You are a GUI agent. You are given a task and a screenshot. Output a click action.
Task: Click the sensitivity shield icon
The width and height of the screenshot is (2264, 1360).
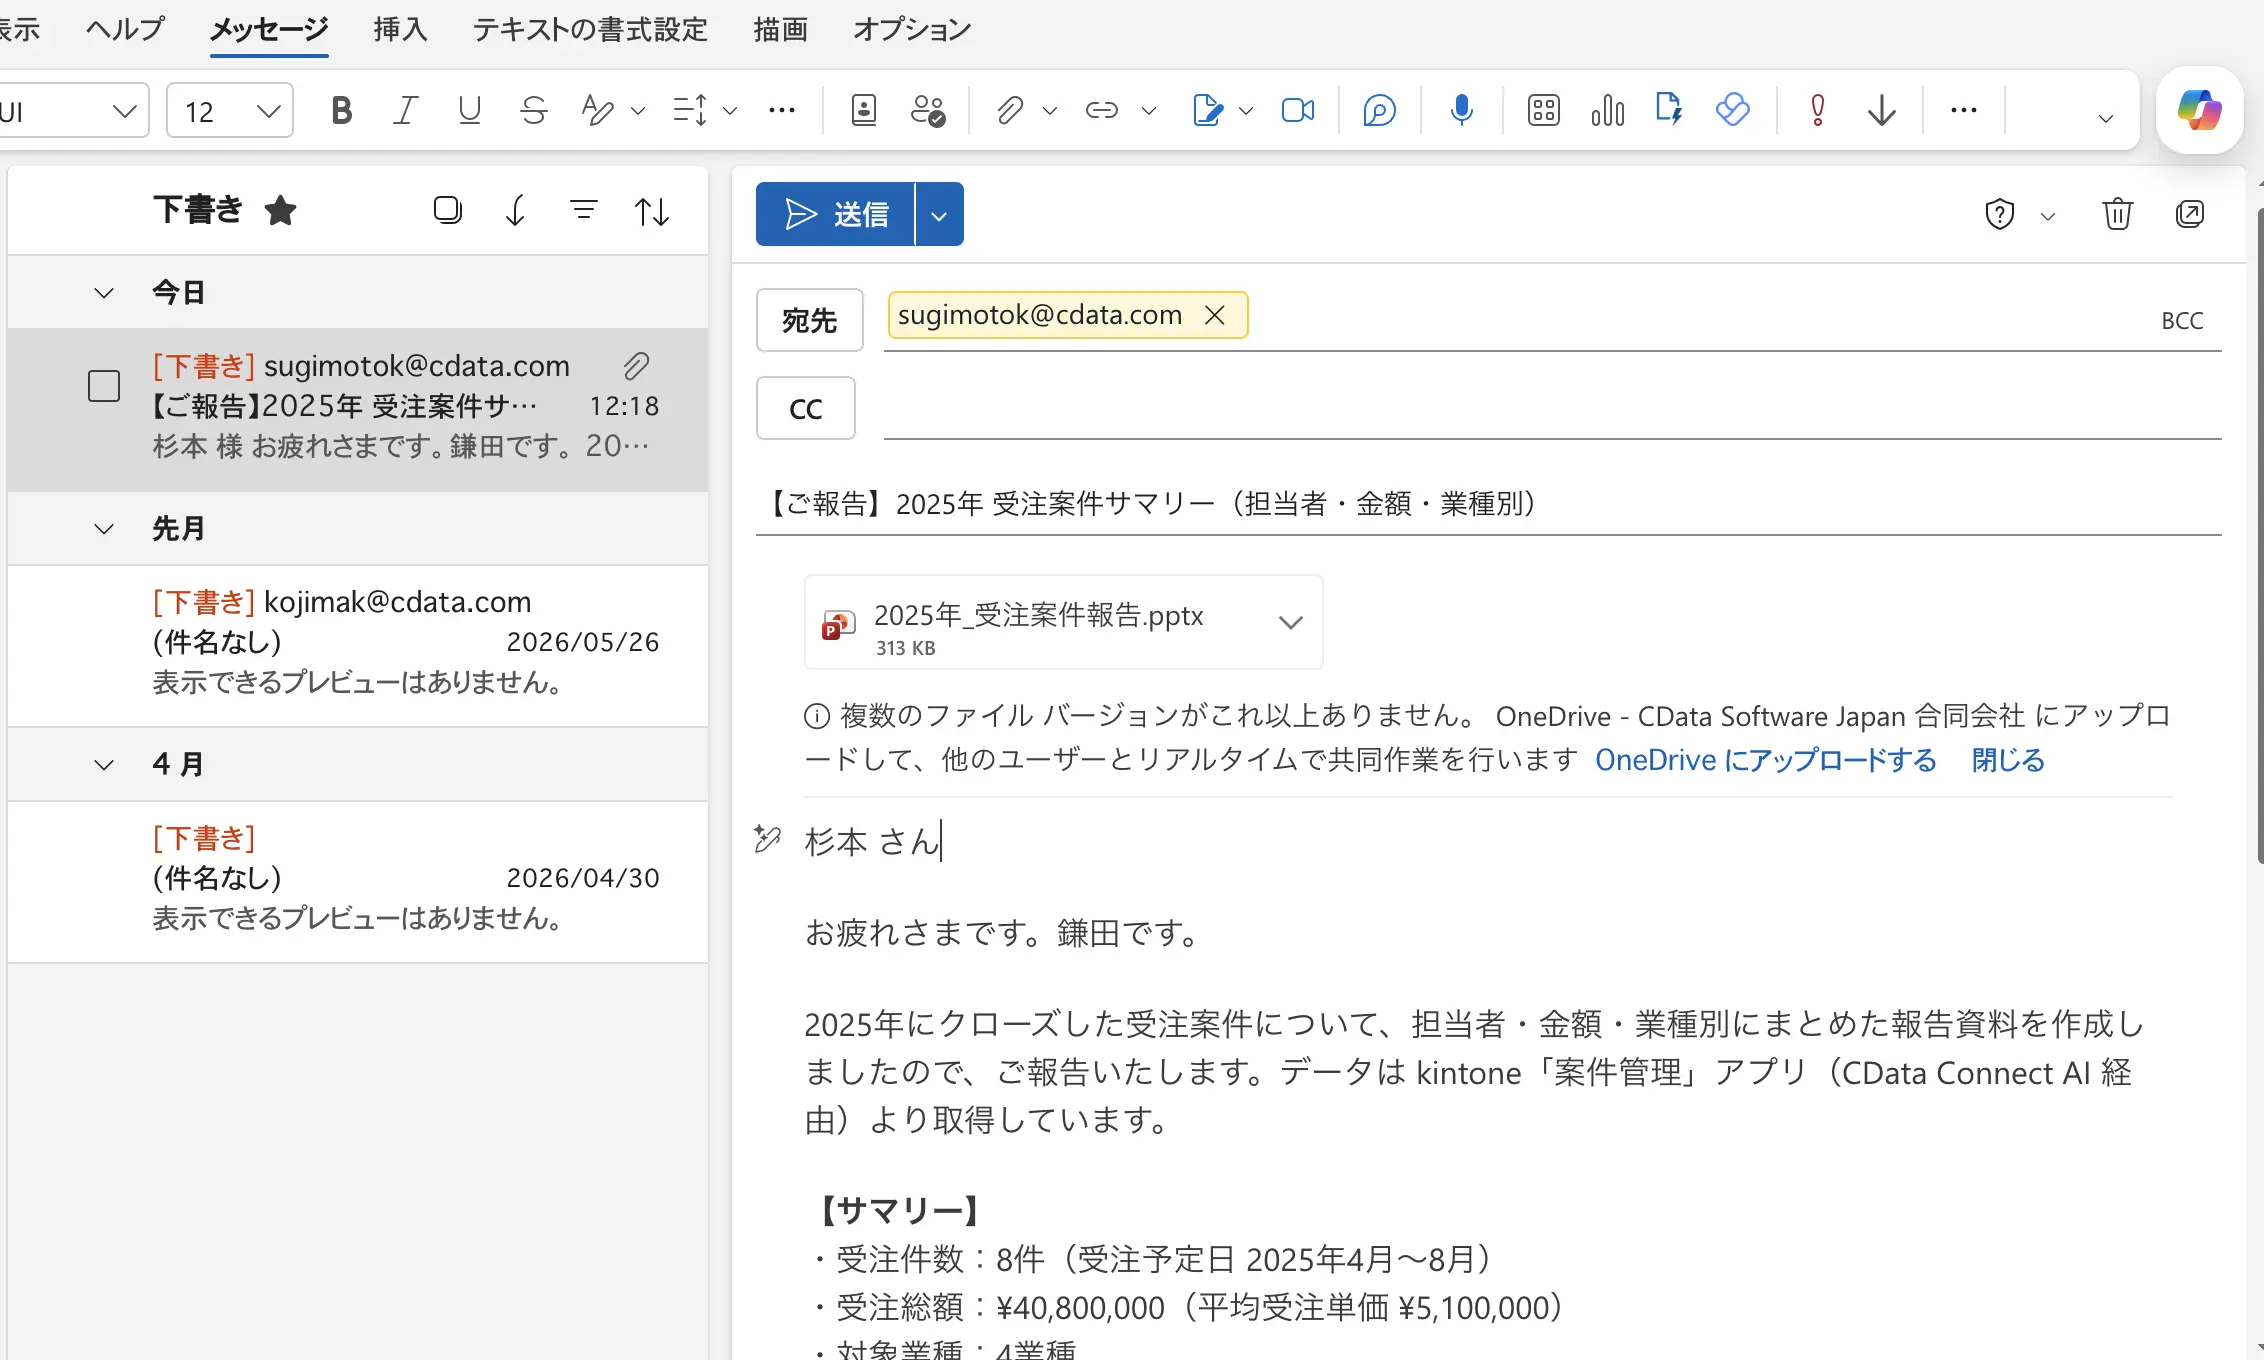[2000, 214]
